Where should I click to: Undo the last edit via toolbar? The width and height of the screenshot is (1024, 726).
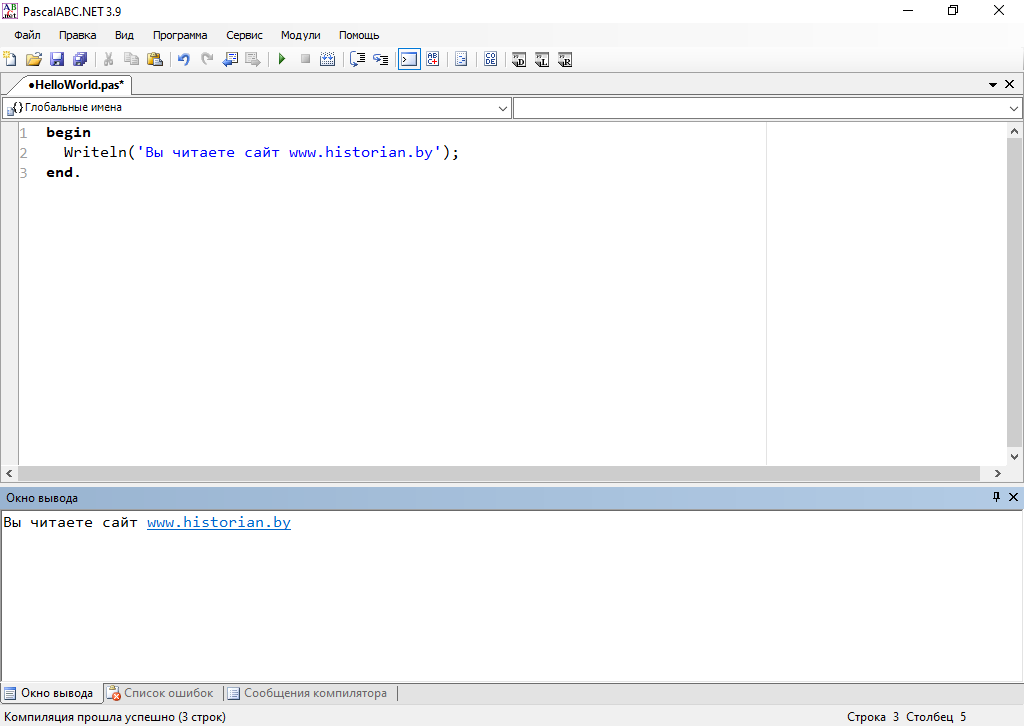[x=183, y=60]
